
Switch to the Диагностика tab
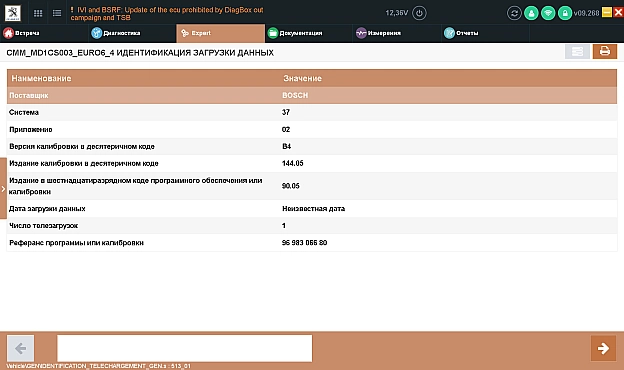(132, 33)
